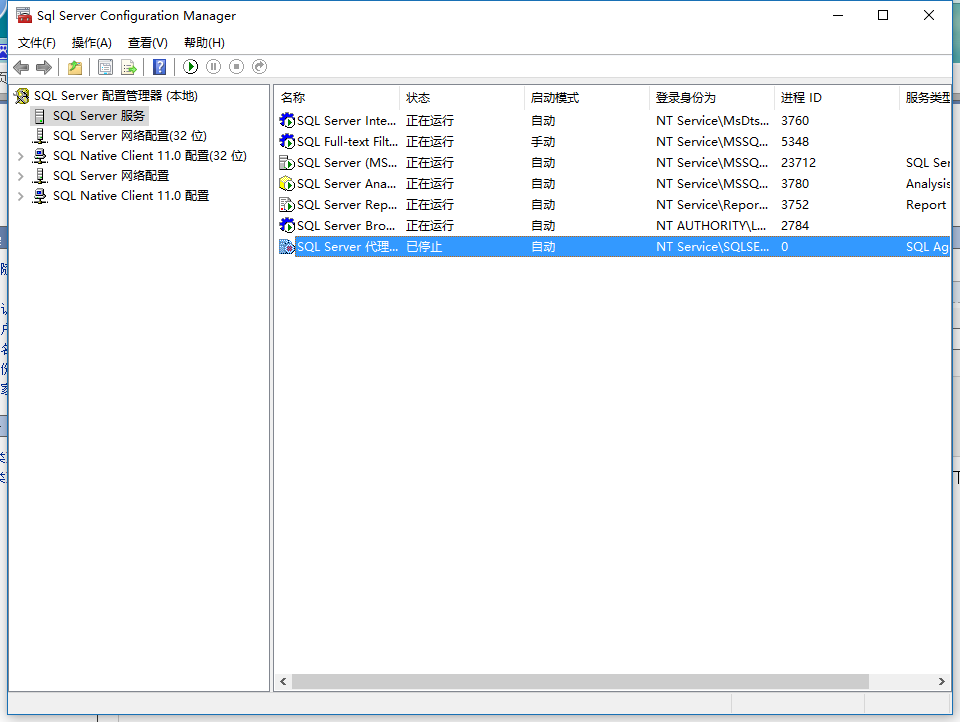The width and height of the screenshot is (960, 722).
Task: Click the horizontal scrollbar thumb
Action: click(580, 682)
